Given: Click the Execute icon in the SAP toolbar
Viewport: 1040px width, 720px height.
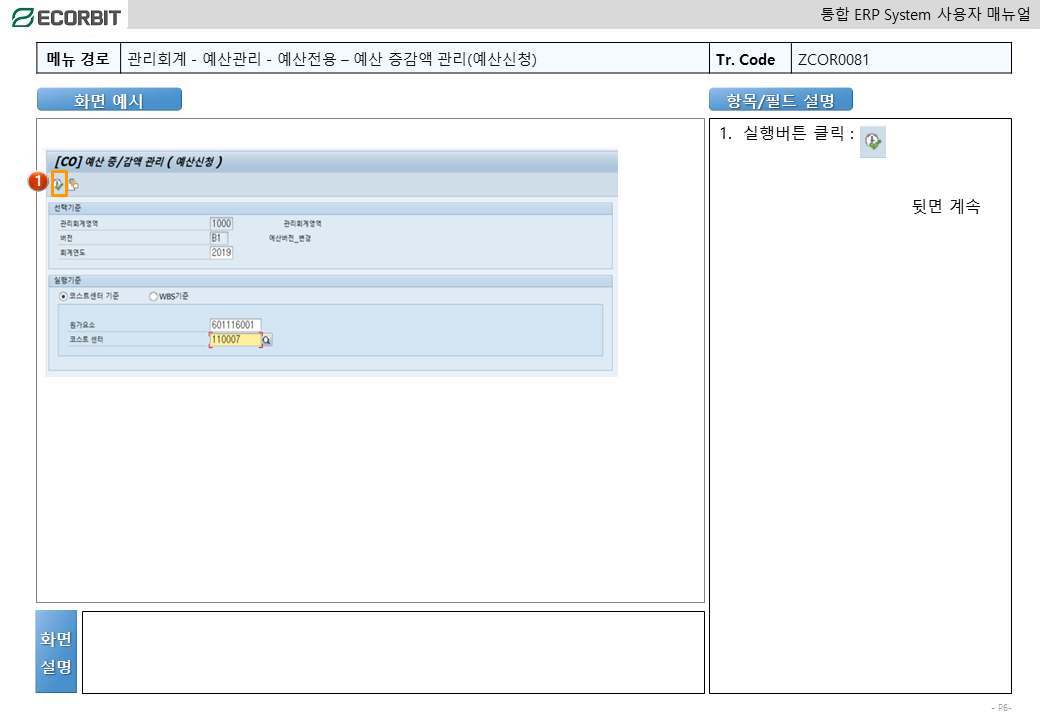Looking at the screenshot, I should click(x=59, y=184).
